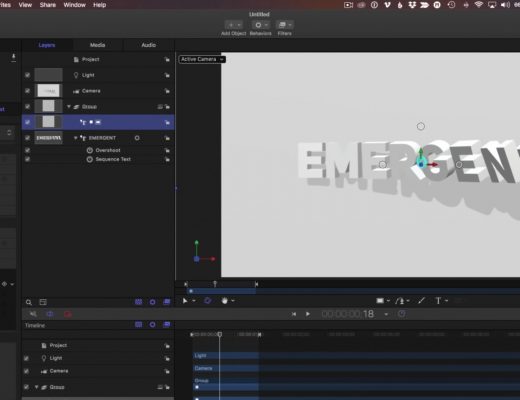Collapse the EMERGENT text layer
This screenshot has width=520, height=400.
[x=76, y=138]
